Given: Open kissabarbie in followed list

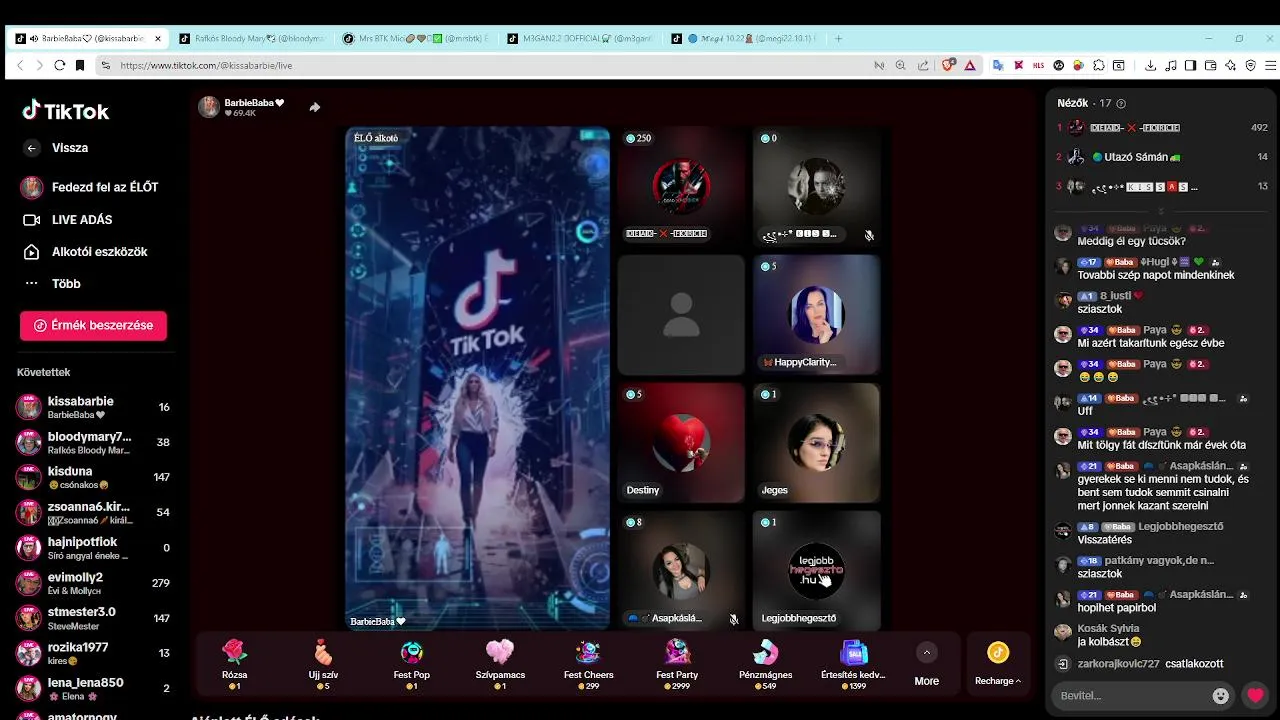Looking at the screenshot, I should (x=93, y=407).
